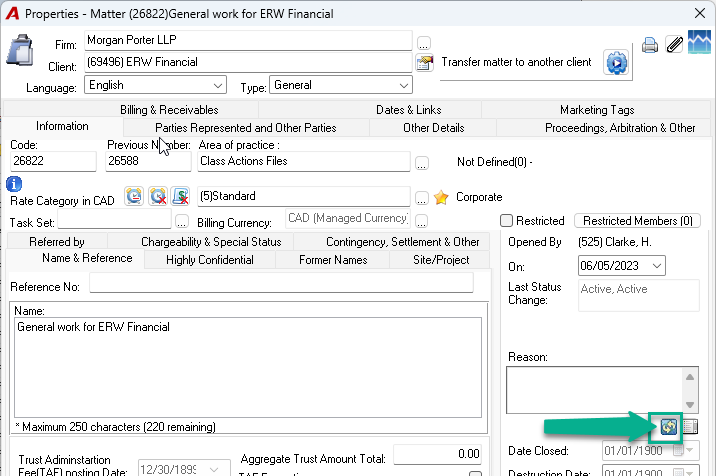This screenshot has height=476, width=716.
Task: Browse Area of practice with ellipsis button
Action: click(x=422, y=164)
